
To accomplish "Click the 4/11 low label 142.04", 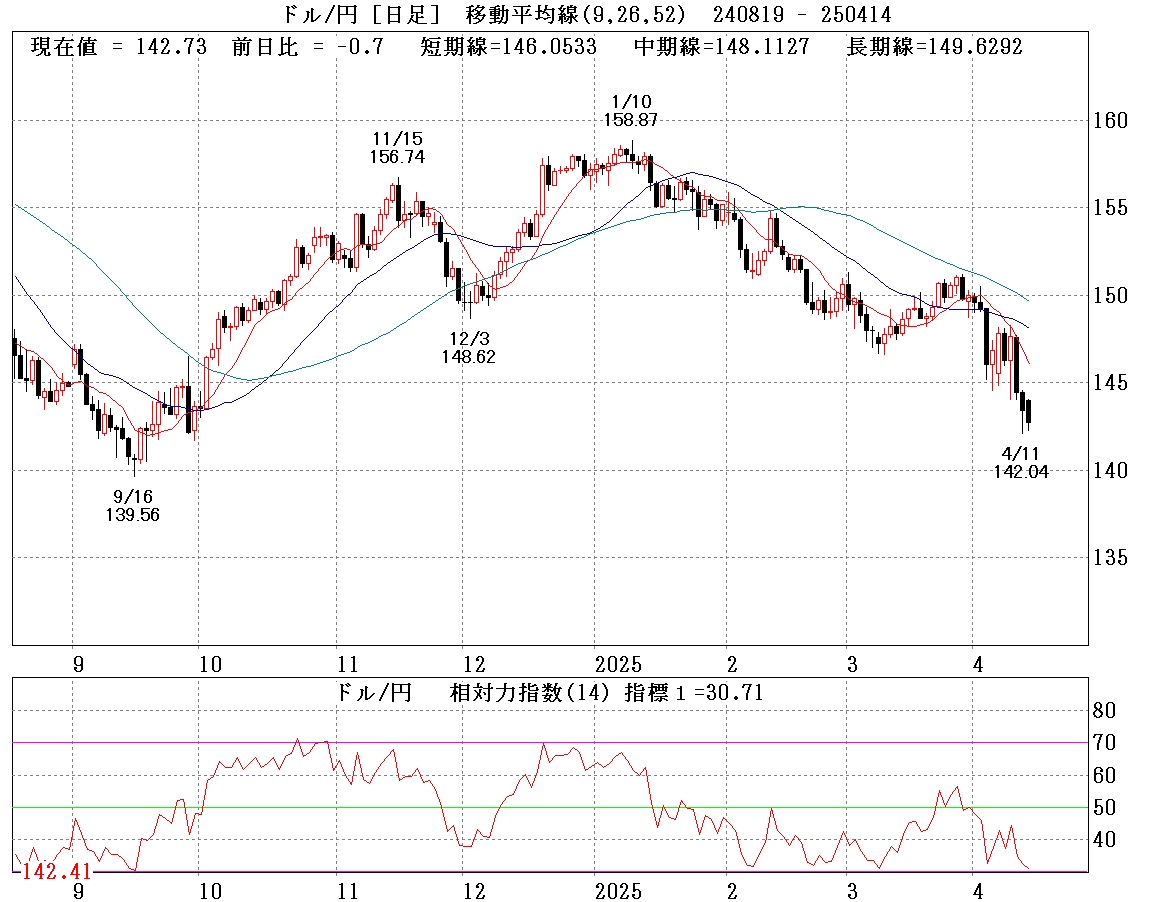I will pos(1021,472).
